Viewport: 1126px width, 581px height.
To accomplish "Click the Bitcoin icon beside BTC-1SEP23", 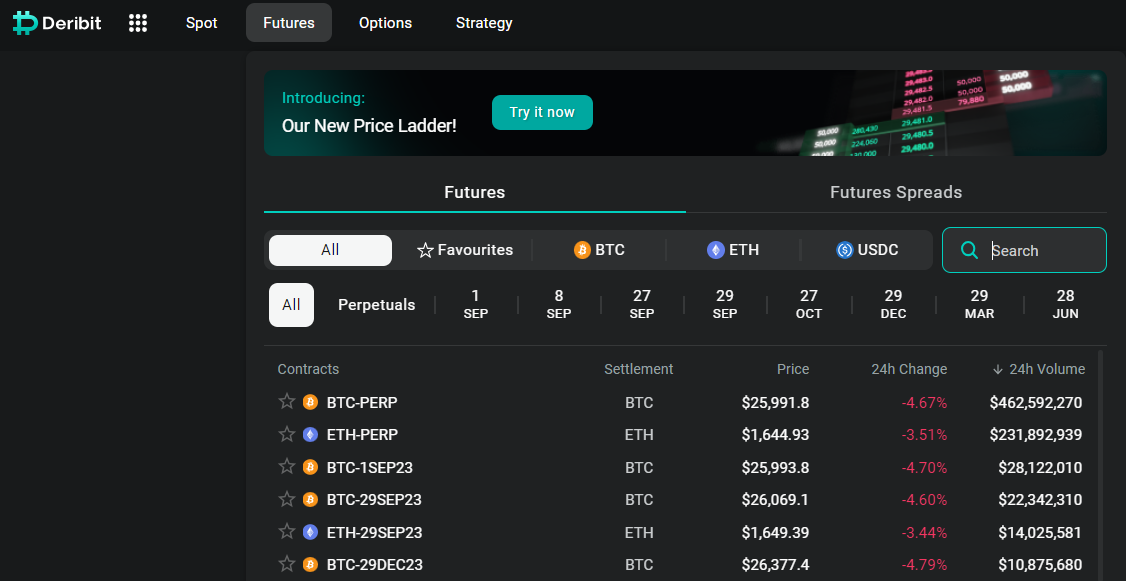I will coord(310,468).
